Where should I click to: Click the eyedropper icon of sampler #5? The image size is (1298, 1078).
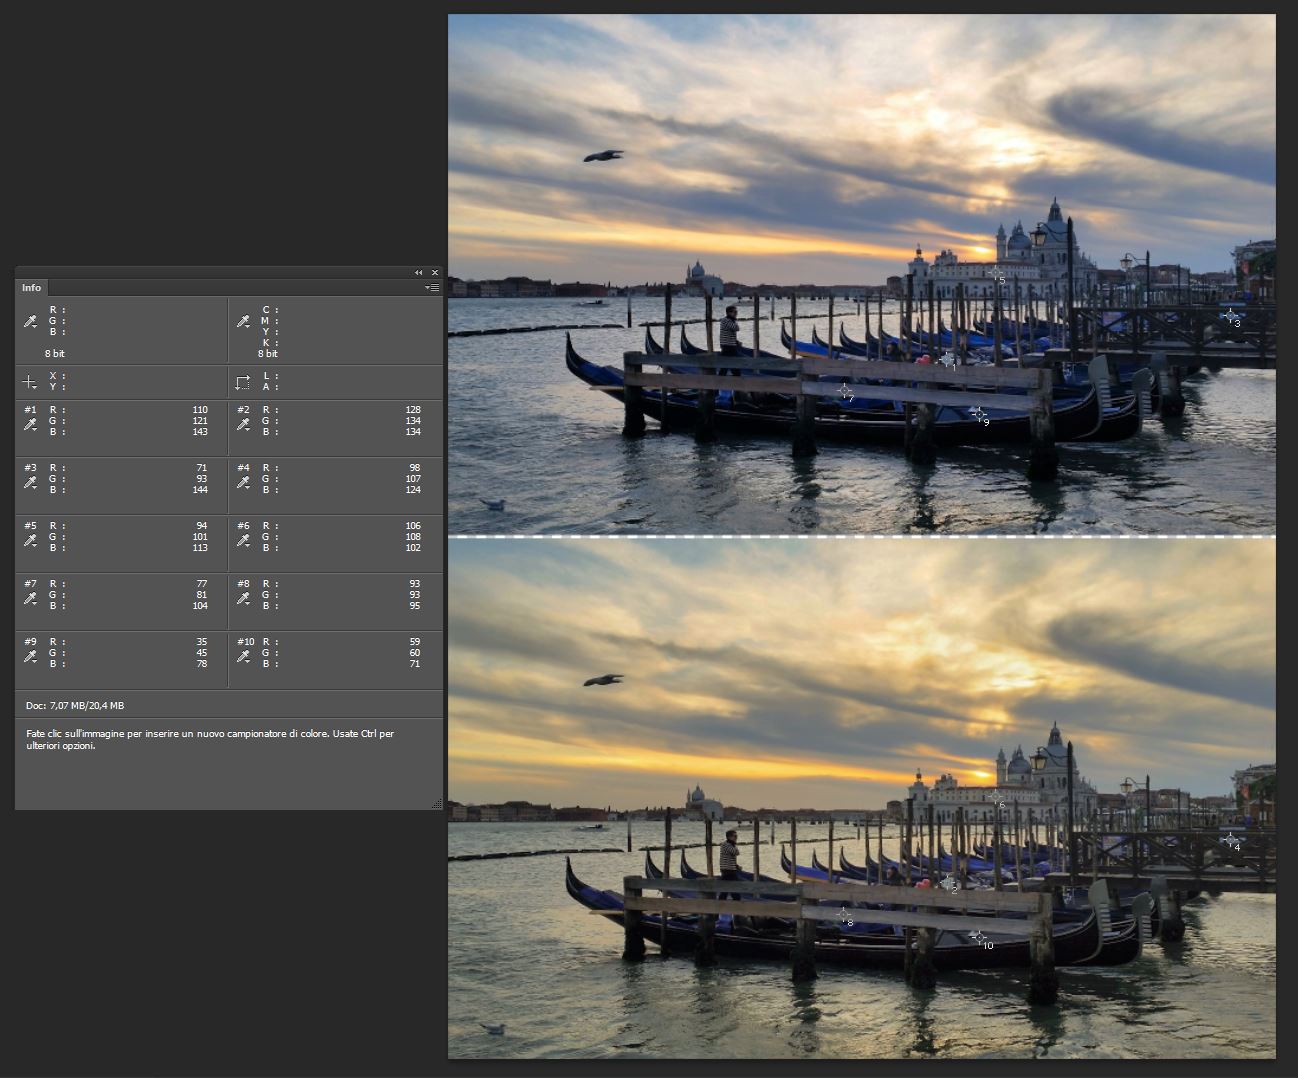point(30,541)
